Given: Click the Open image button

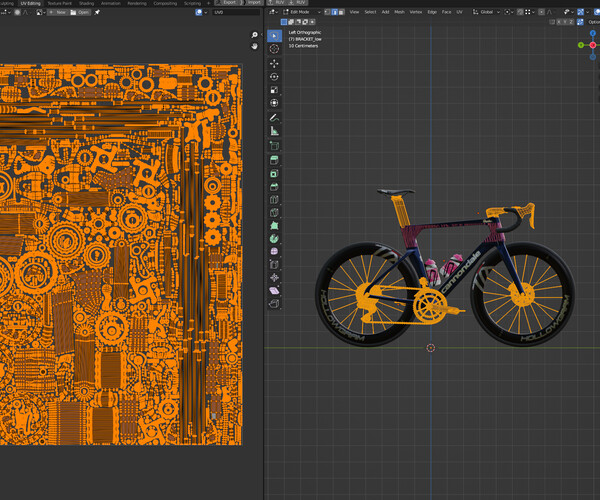Looking at the screenshot, I should coord(80,12).
